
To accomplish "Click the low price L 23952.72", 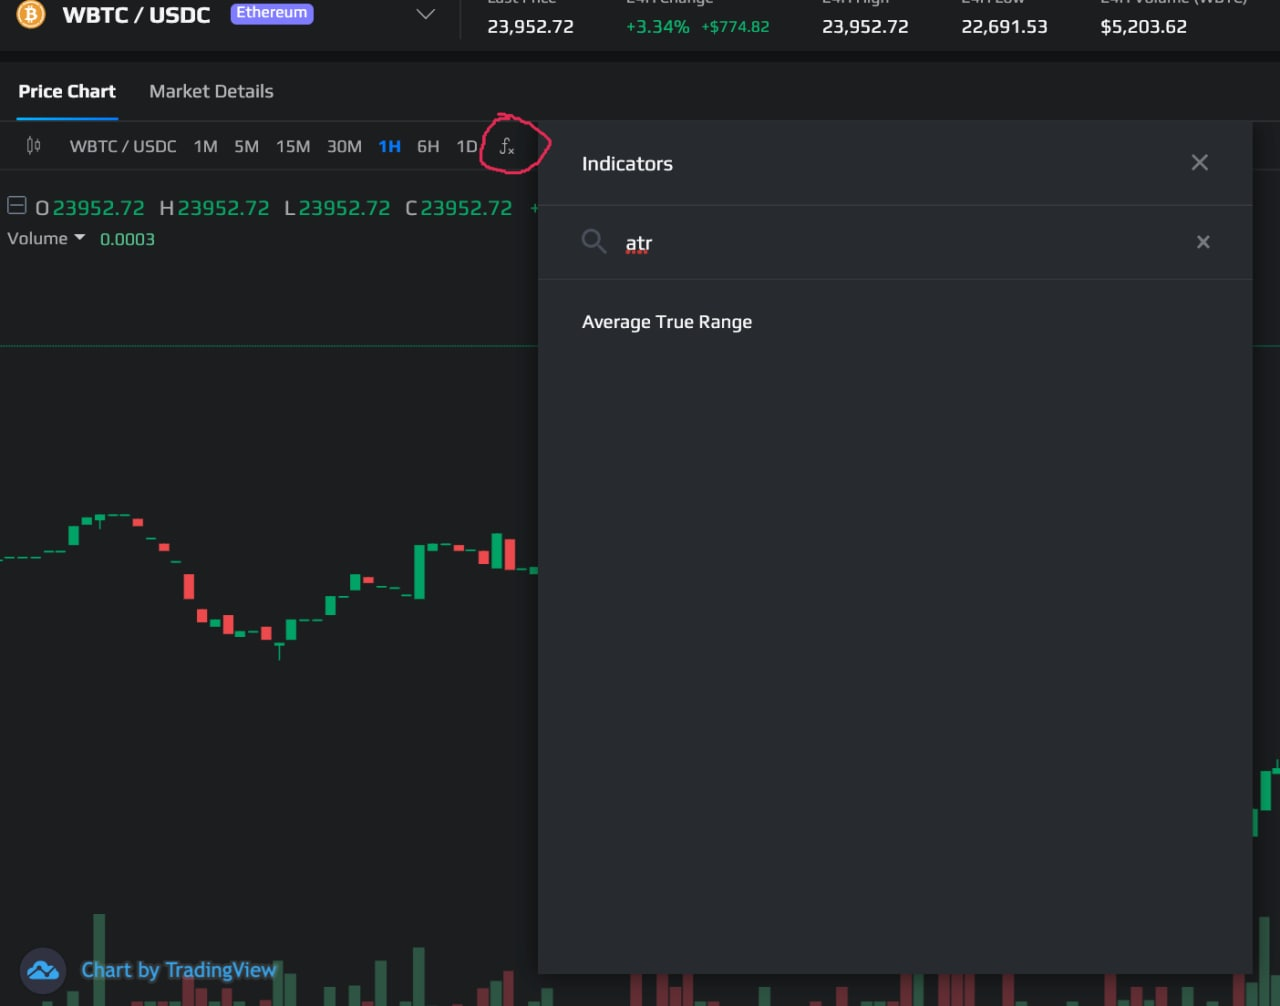I will [337, 208].
